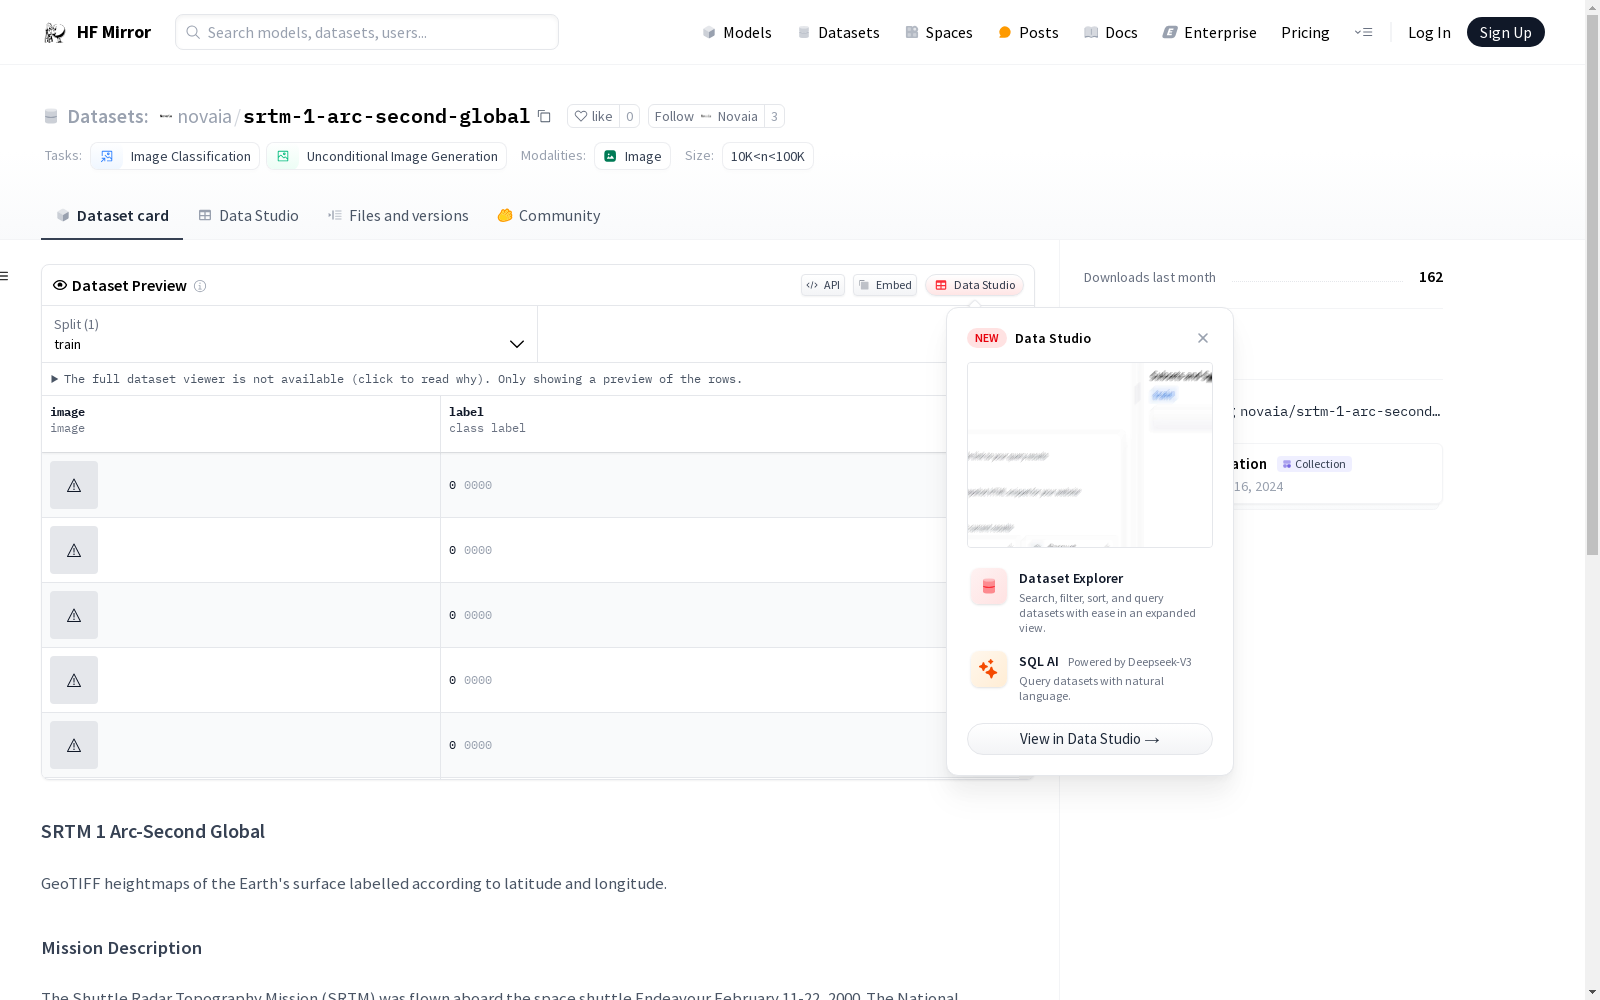Go to Models in the top navigation
The width and height of the screenshot is (1600, 1000).
point(737,32)
